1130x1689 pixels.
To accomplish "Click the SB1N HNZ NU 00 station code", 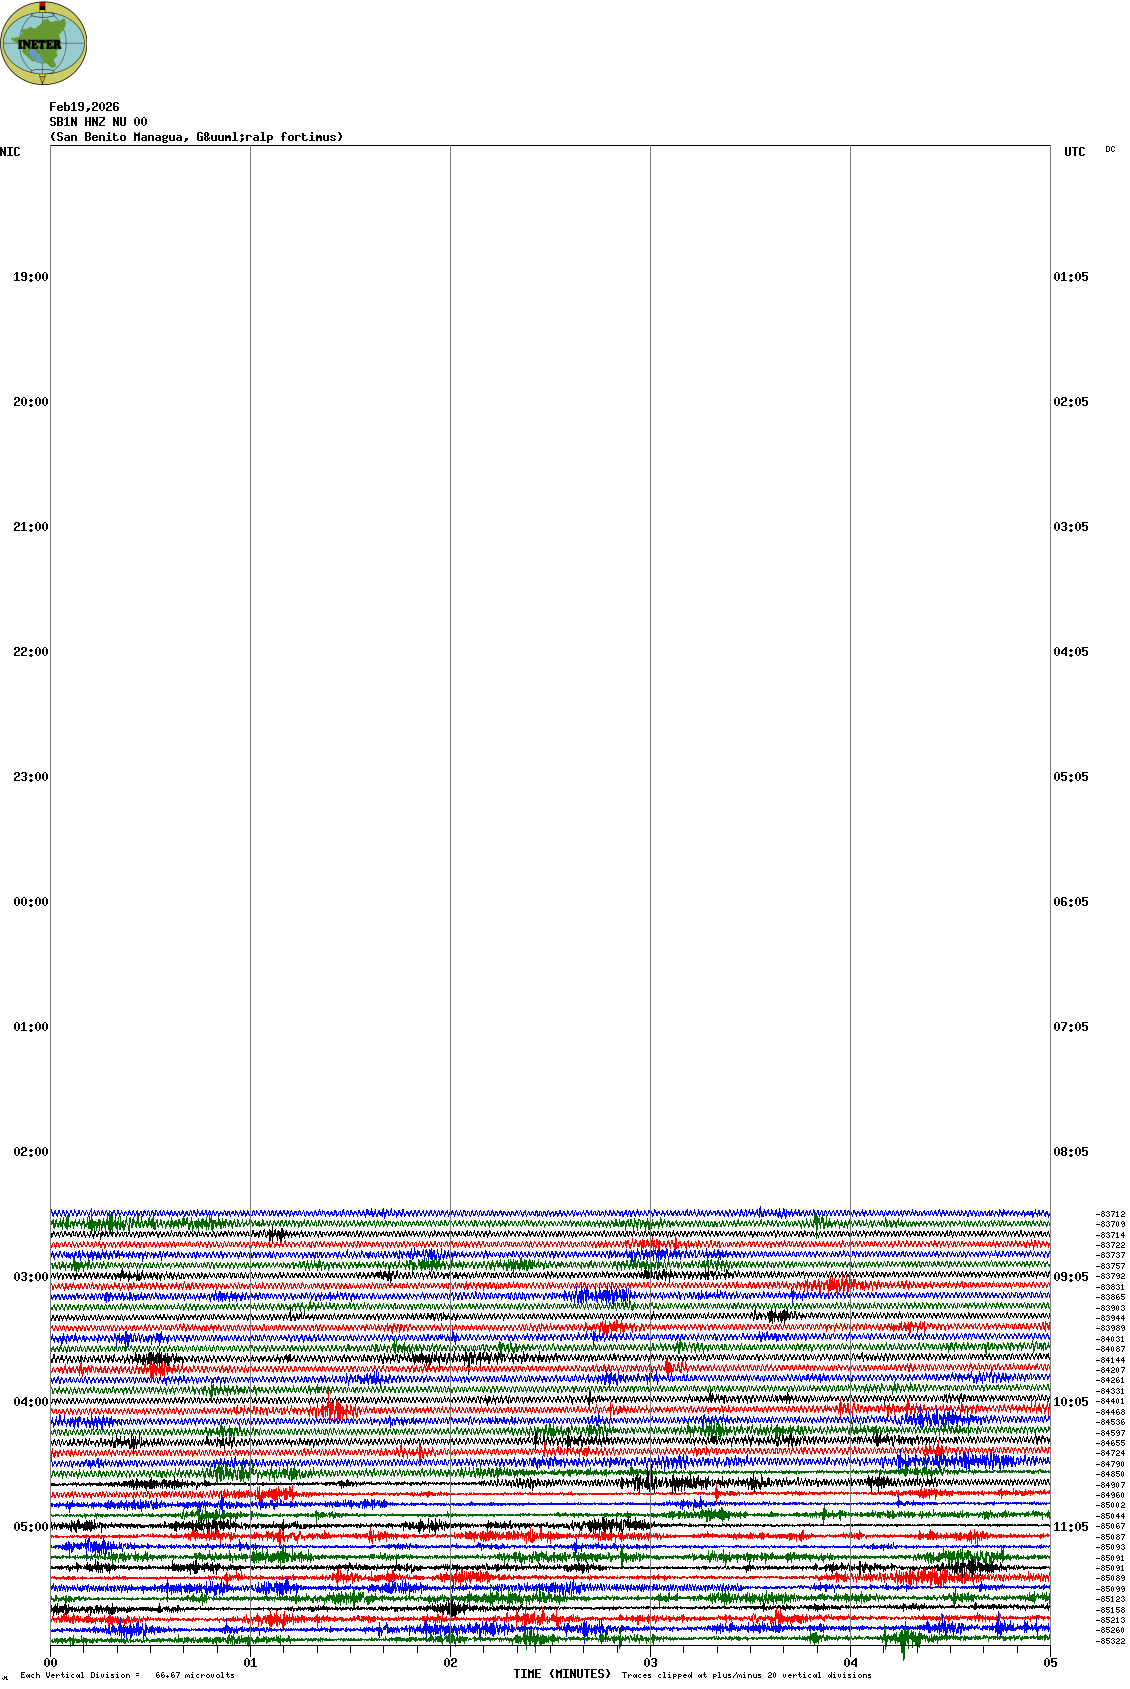I will pos(98,122).
